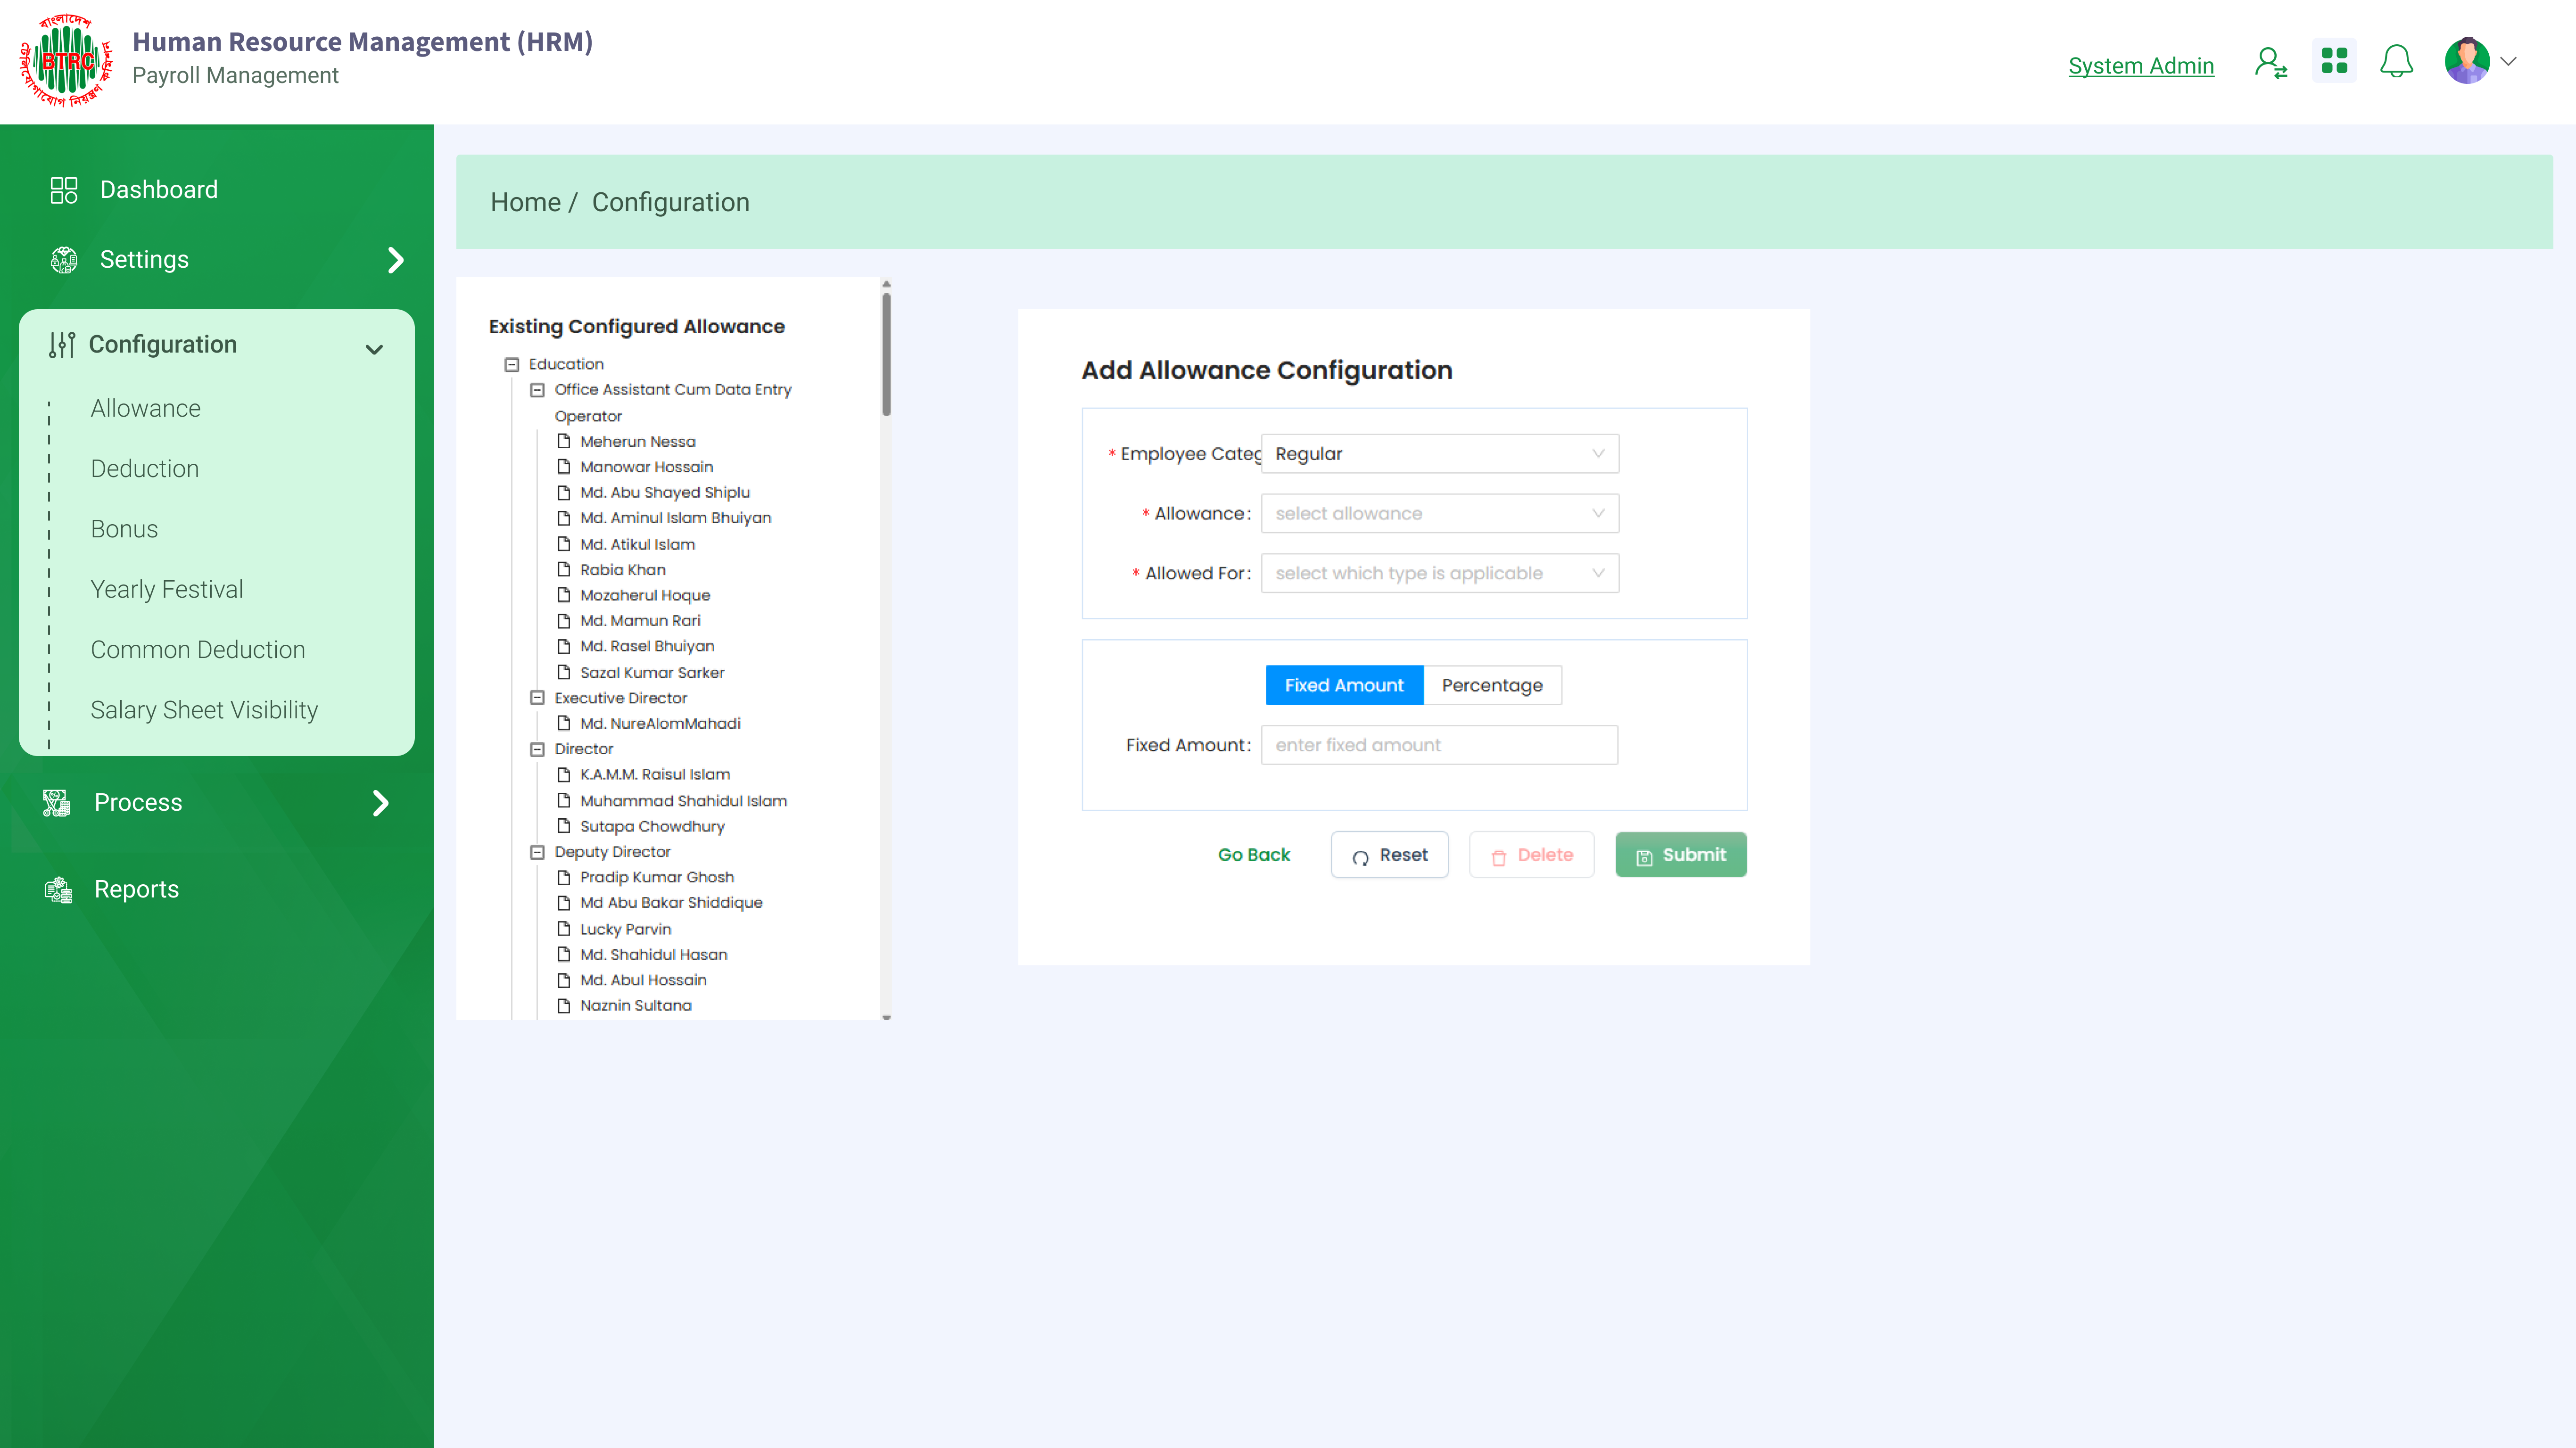Open the Employee Category dropdown
The width and height of the screenshot is (2576, 1448).
tap(1438, 454)
